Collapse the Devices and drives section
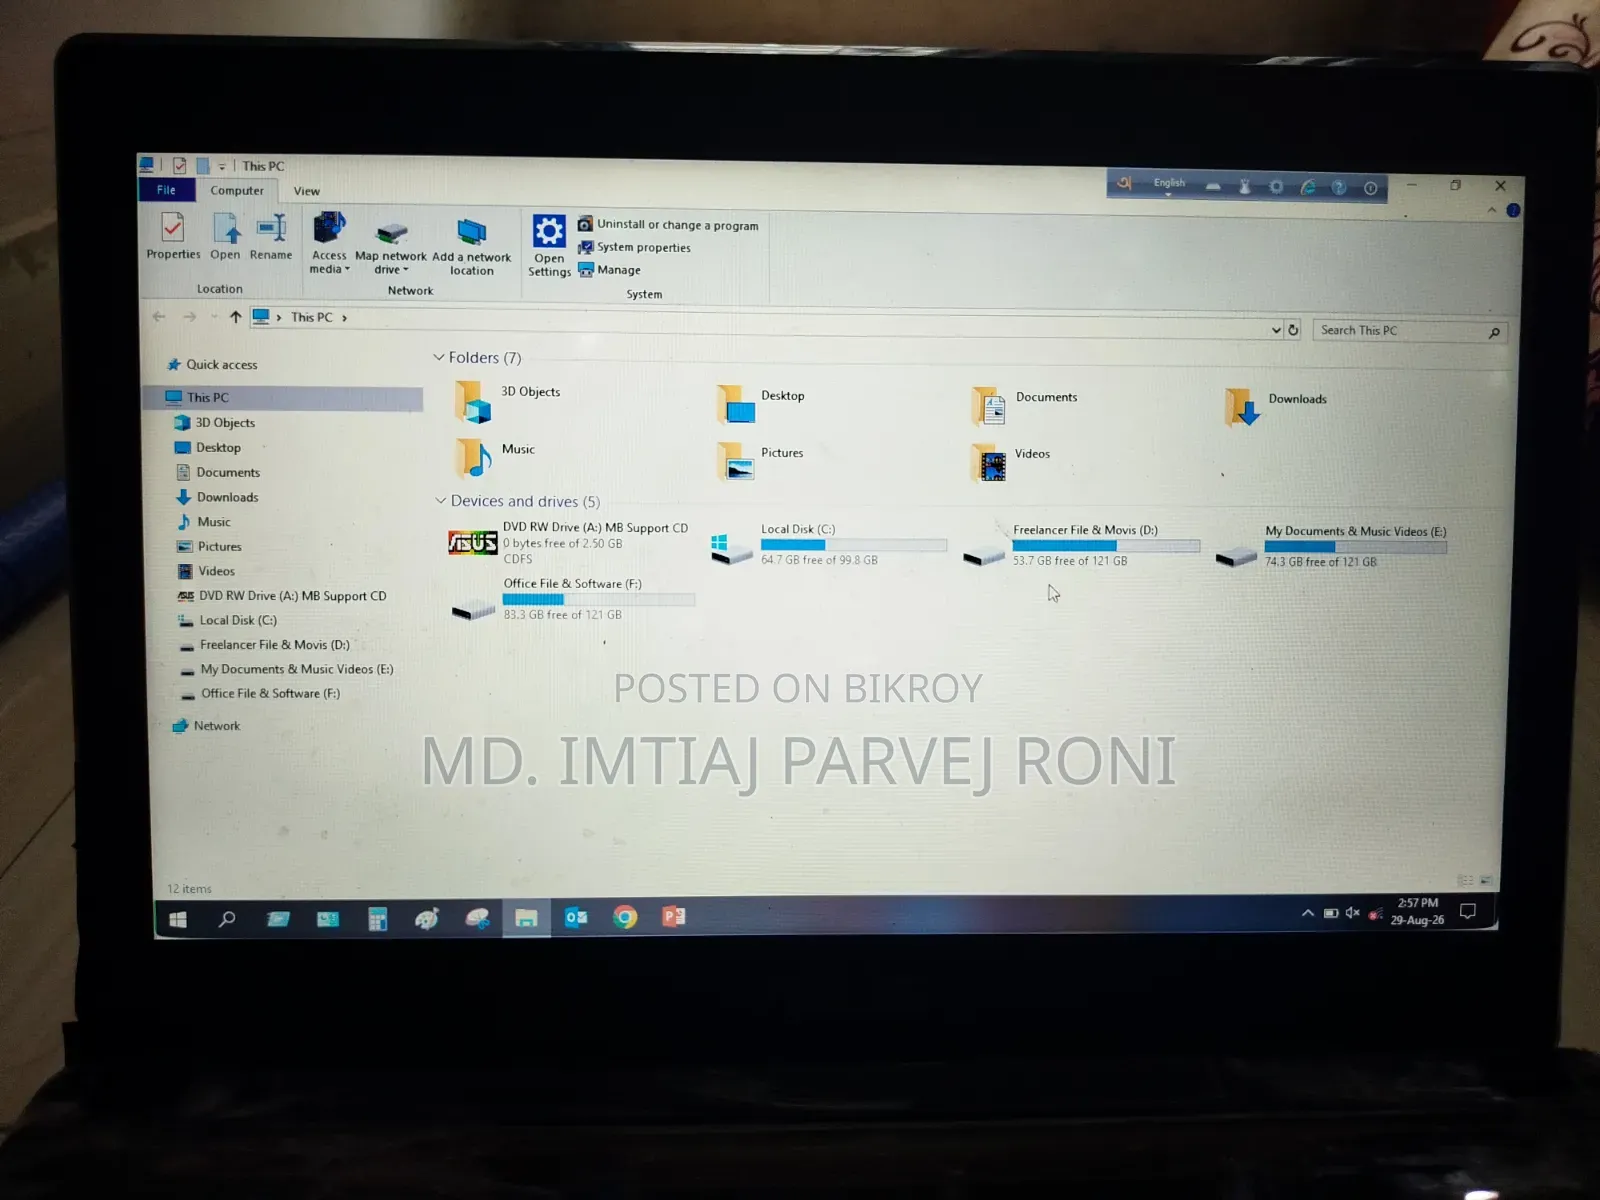Screen dimensions: 1600x1200 (441, 500)
